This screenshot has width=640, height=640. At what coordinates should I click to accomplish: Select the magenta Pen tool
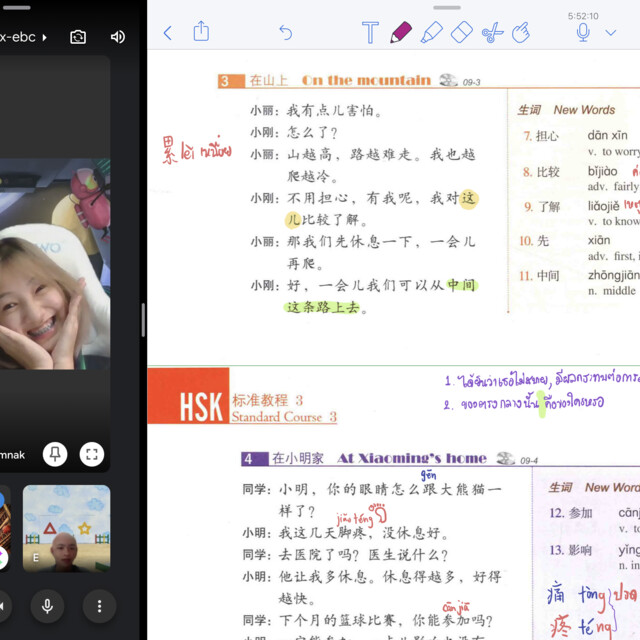tap(400, 32)
